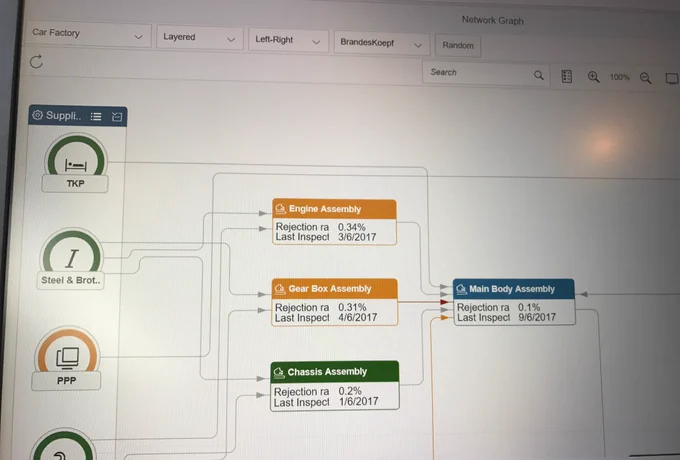Collapse the Suppli.. group with header box icon
This screenshot has height=460, width=680.
click(x=117, y=116)
